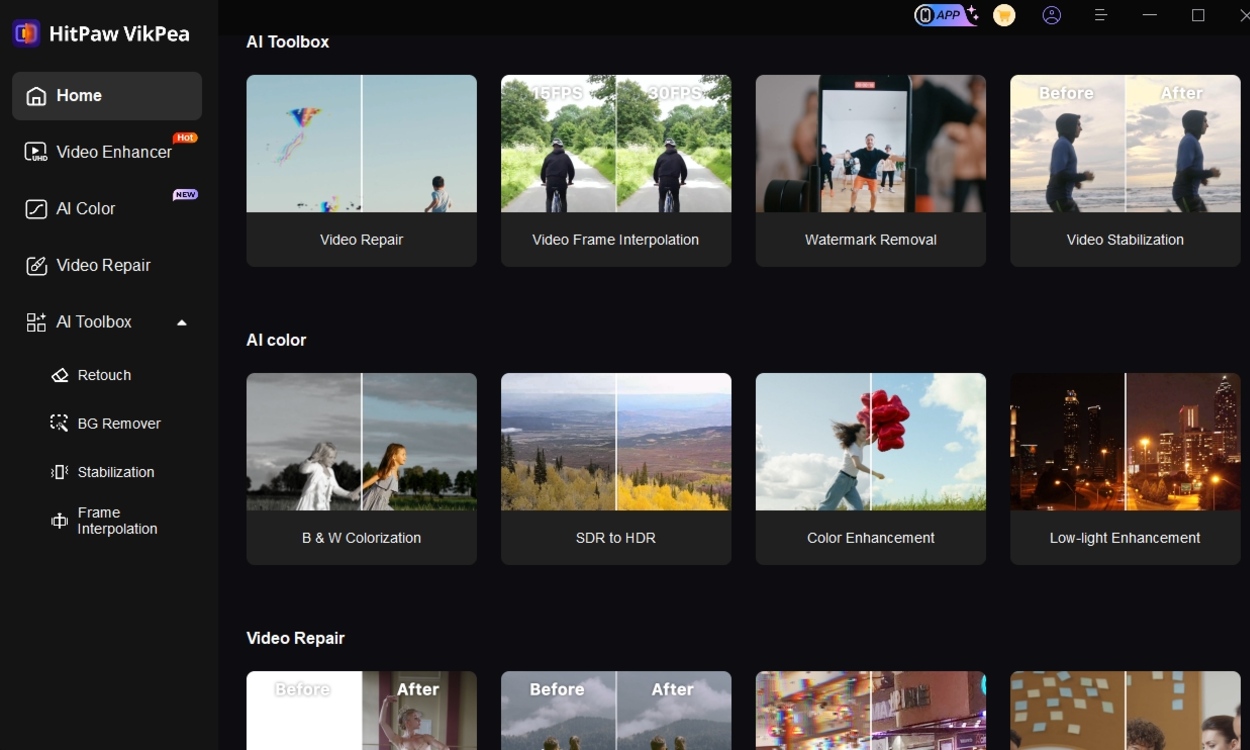Viewport: 1250px width, 750px height.
Task: Click the HitPaw VikPea title text
Action: click(119, 33)
